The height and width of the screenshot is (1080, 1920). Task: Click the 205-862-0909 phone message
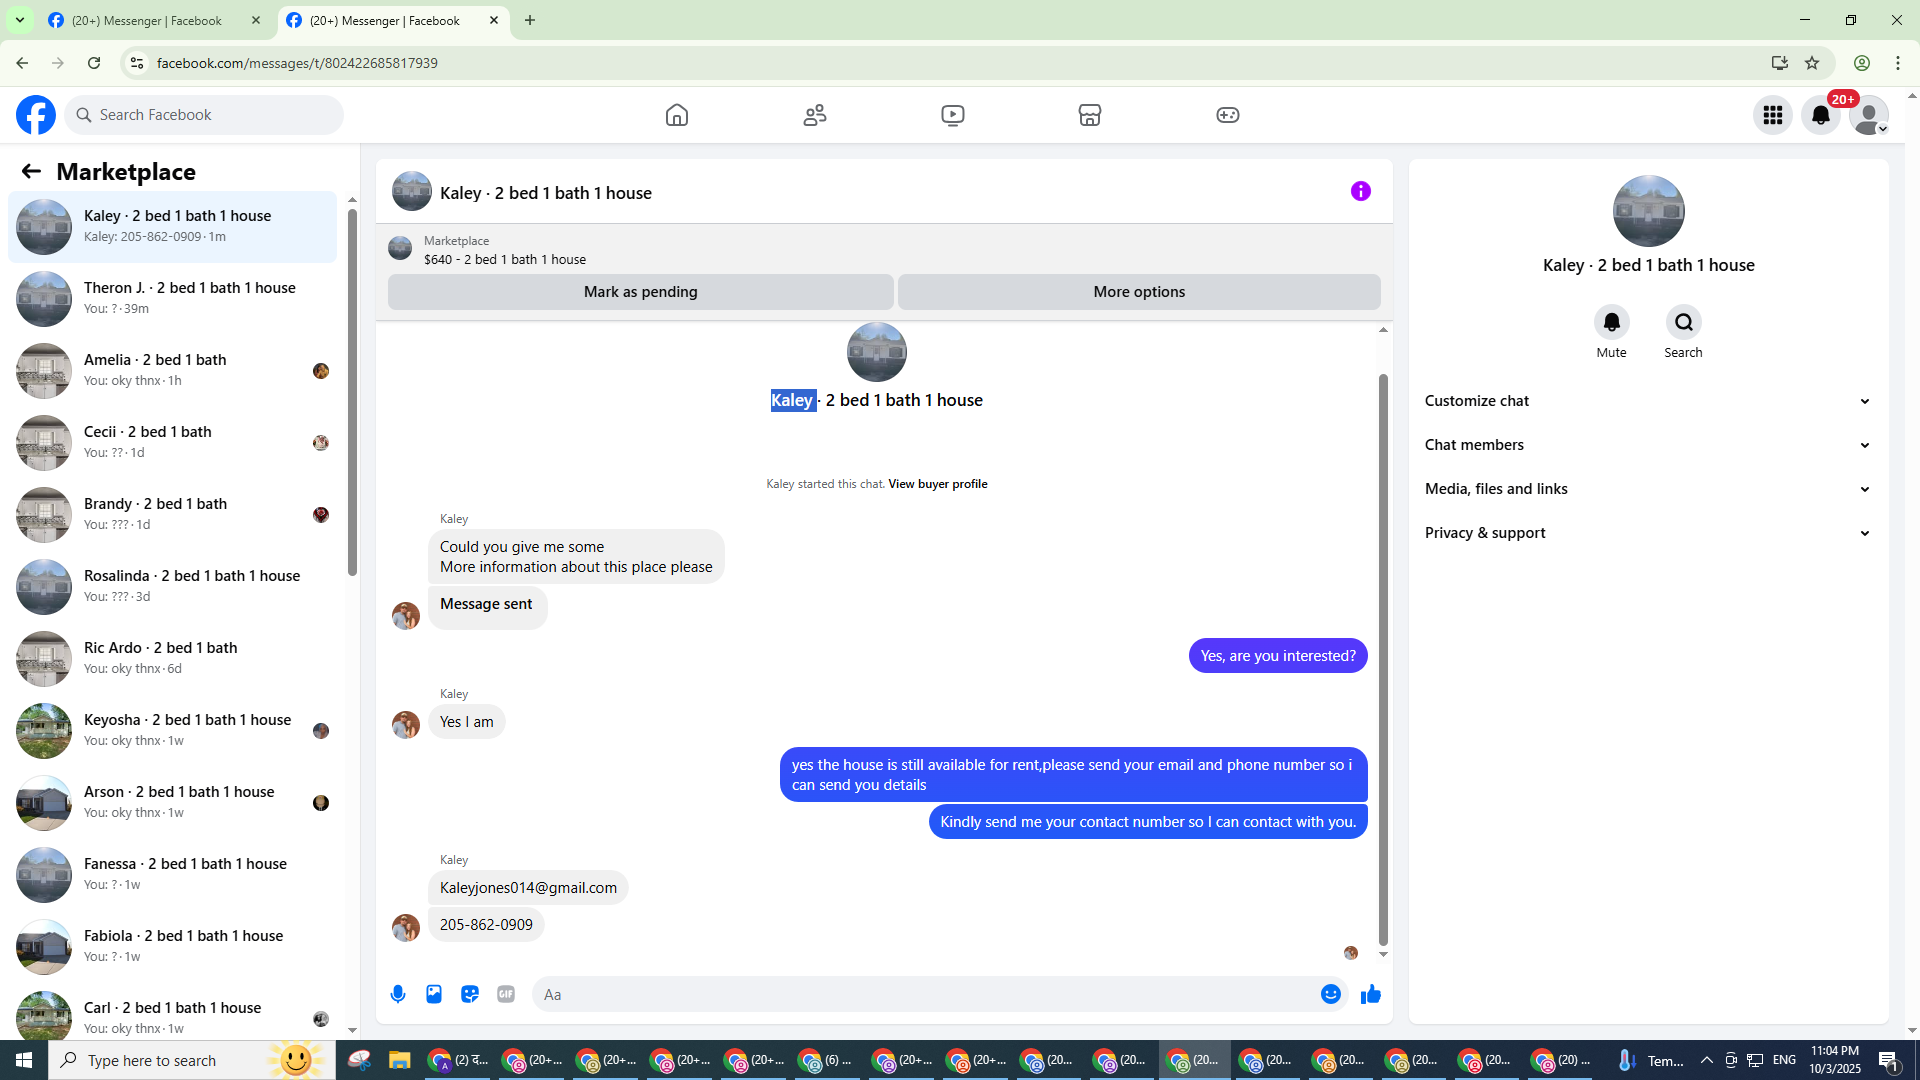pyautogui.click(x=486, y=925)
